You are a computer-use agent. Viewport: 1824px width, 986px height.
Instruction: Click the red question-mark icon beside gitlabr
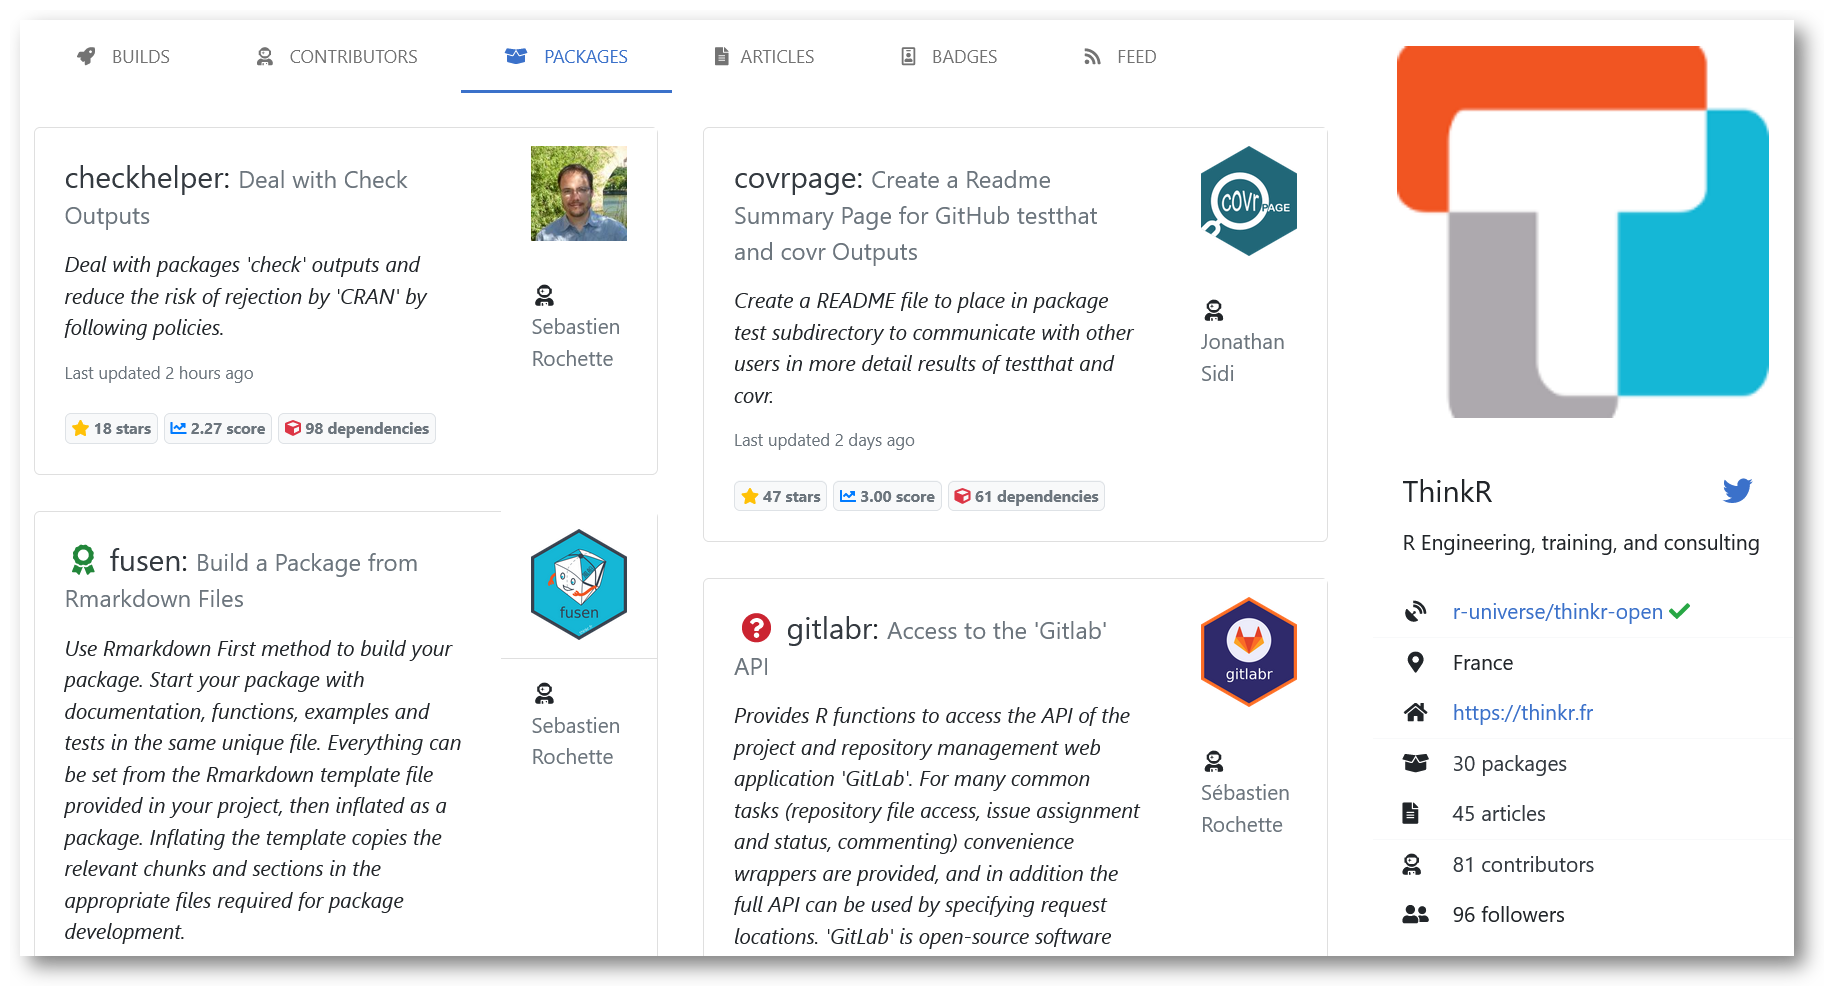[x=756, y=628]
